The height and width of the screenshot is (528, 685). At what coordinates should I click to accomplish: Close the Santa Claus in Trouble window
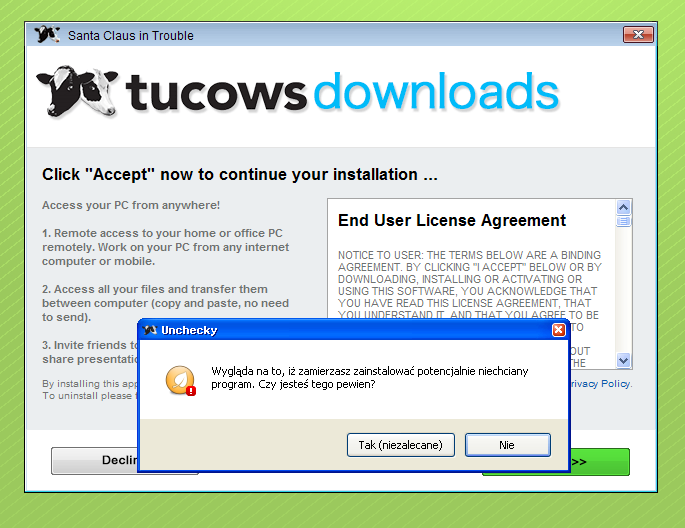638,35
